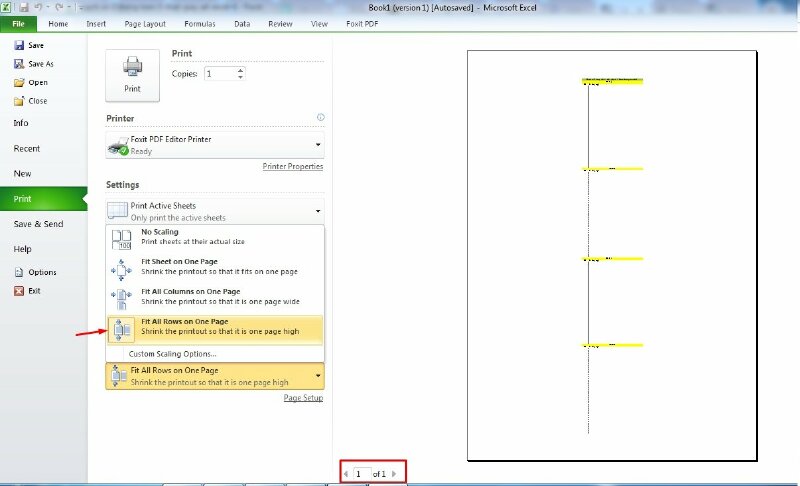
Task: Click the Copies number input field
Action: click(220, 74)
